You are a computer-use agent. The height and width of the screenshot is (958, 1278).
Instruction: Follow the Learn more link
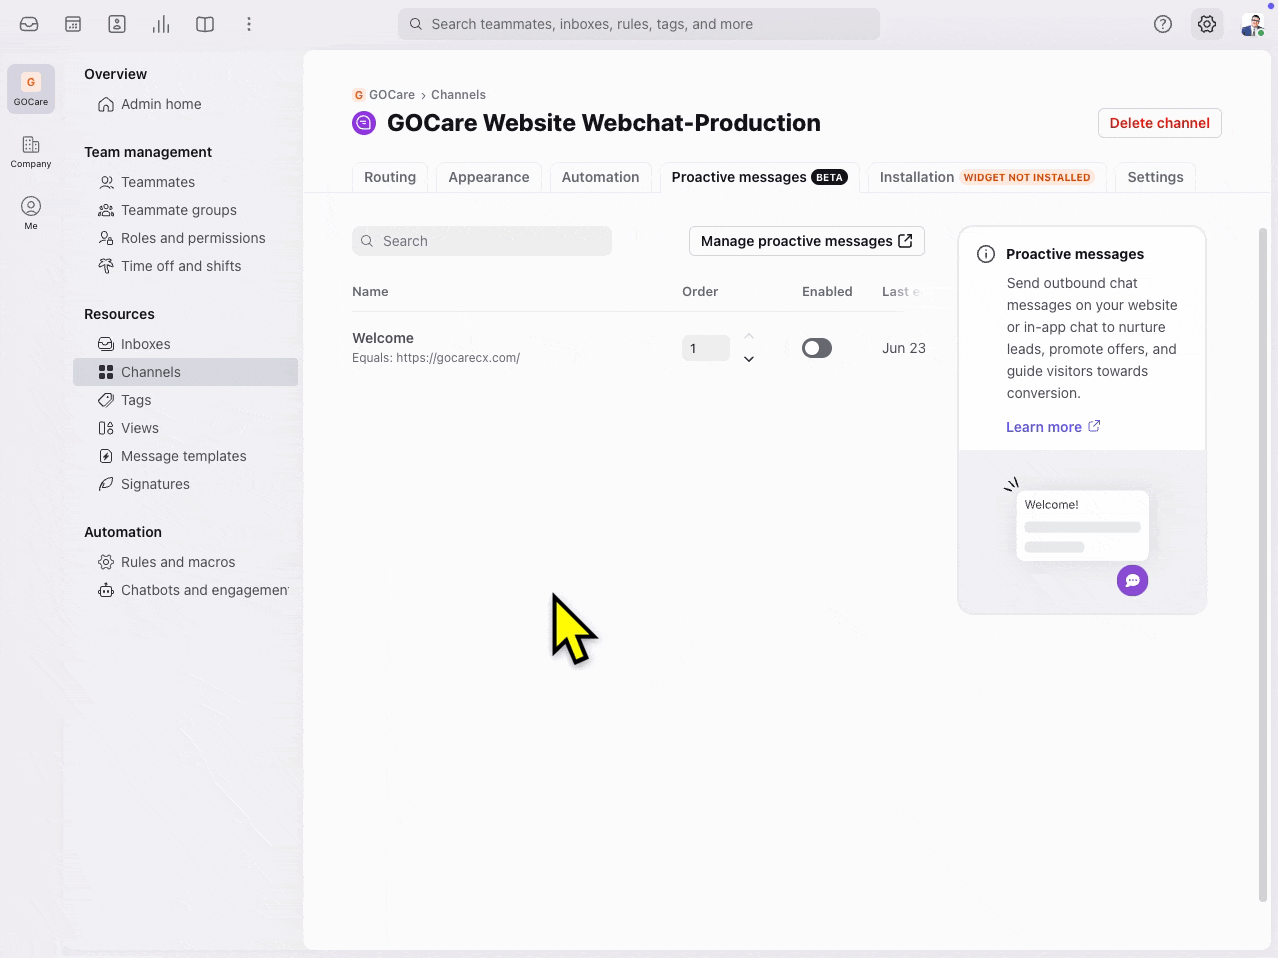[1053, 427]
